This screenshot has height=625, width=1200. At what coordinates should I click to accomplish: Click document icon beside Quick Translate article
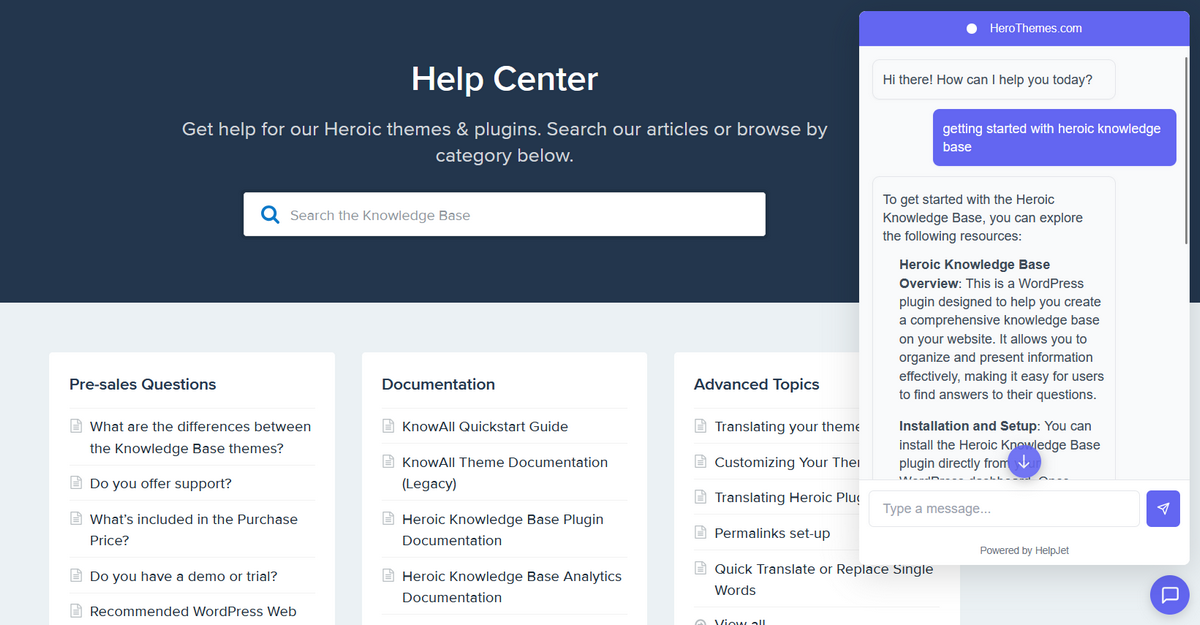pos(700,569)
